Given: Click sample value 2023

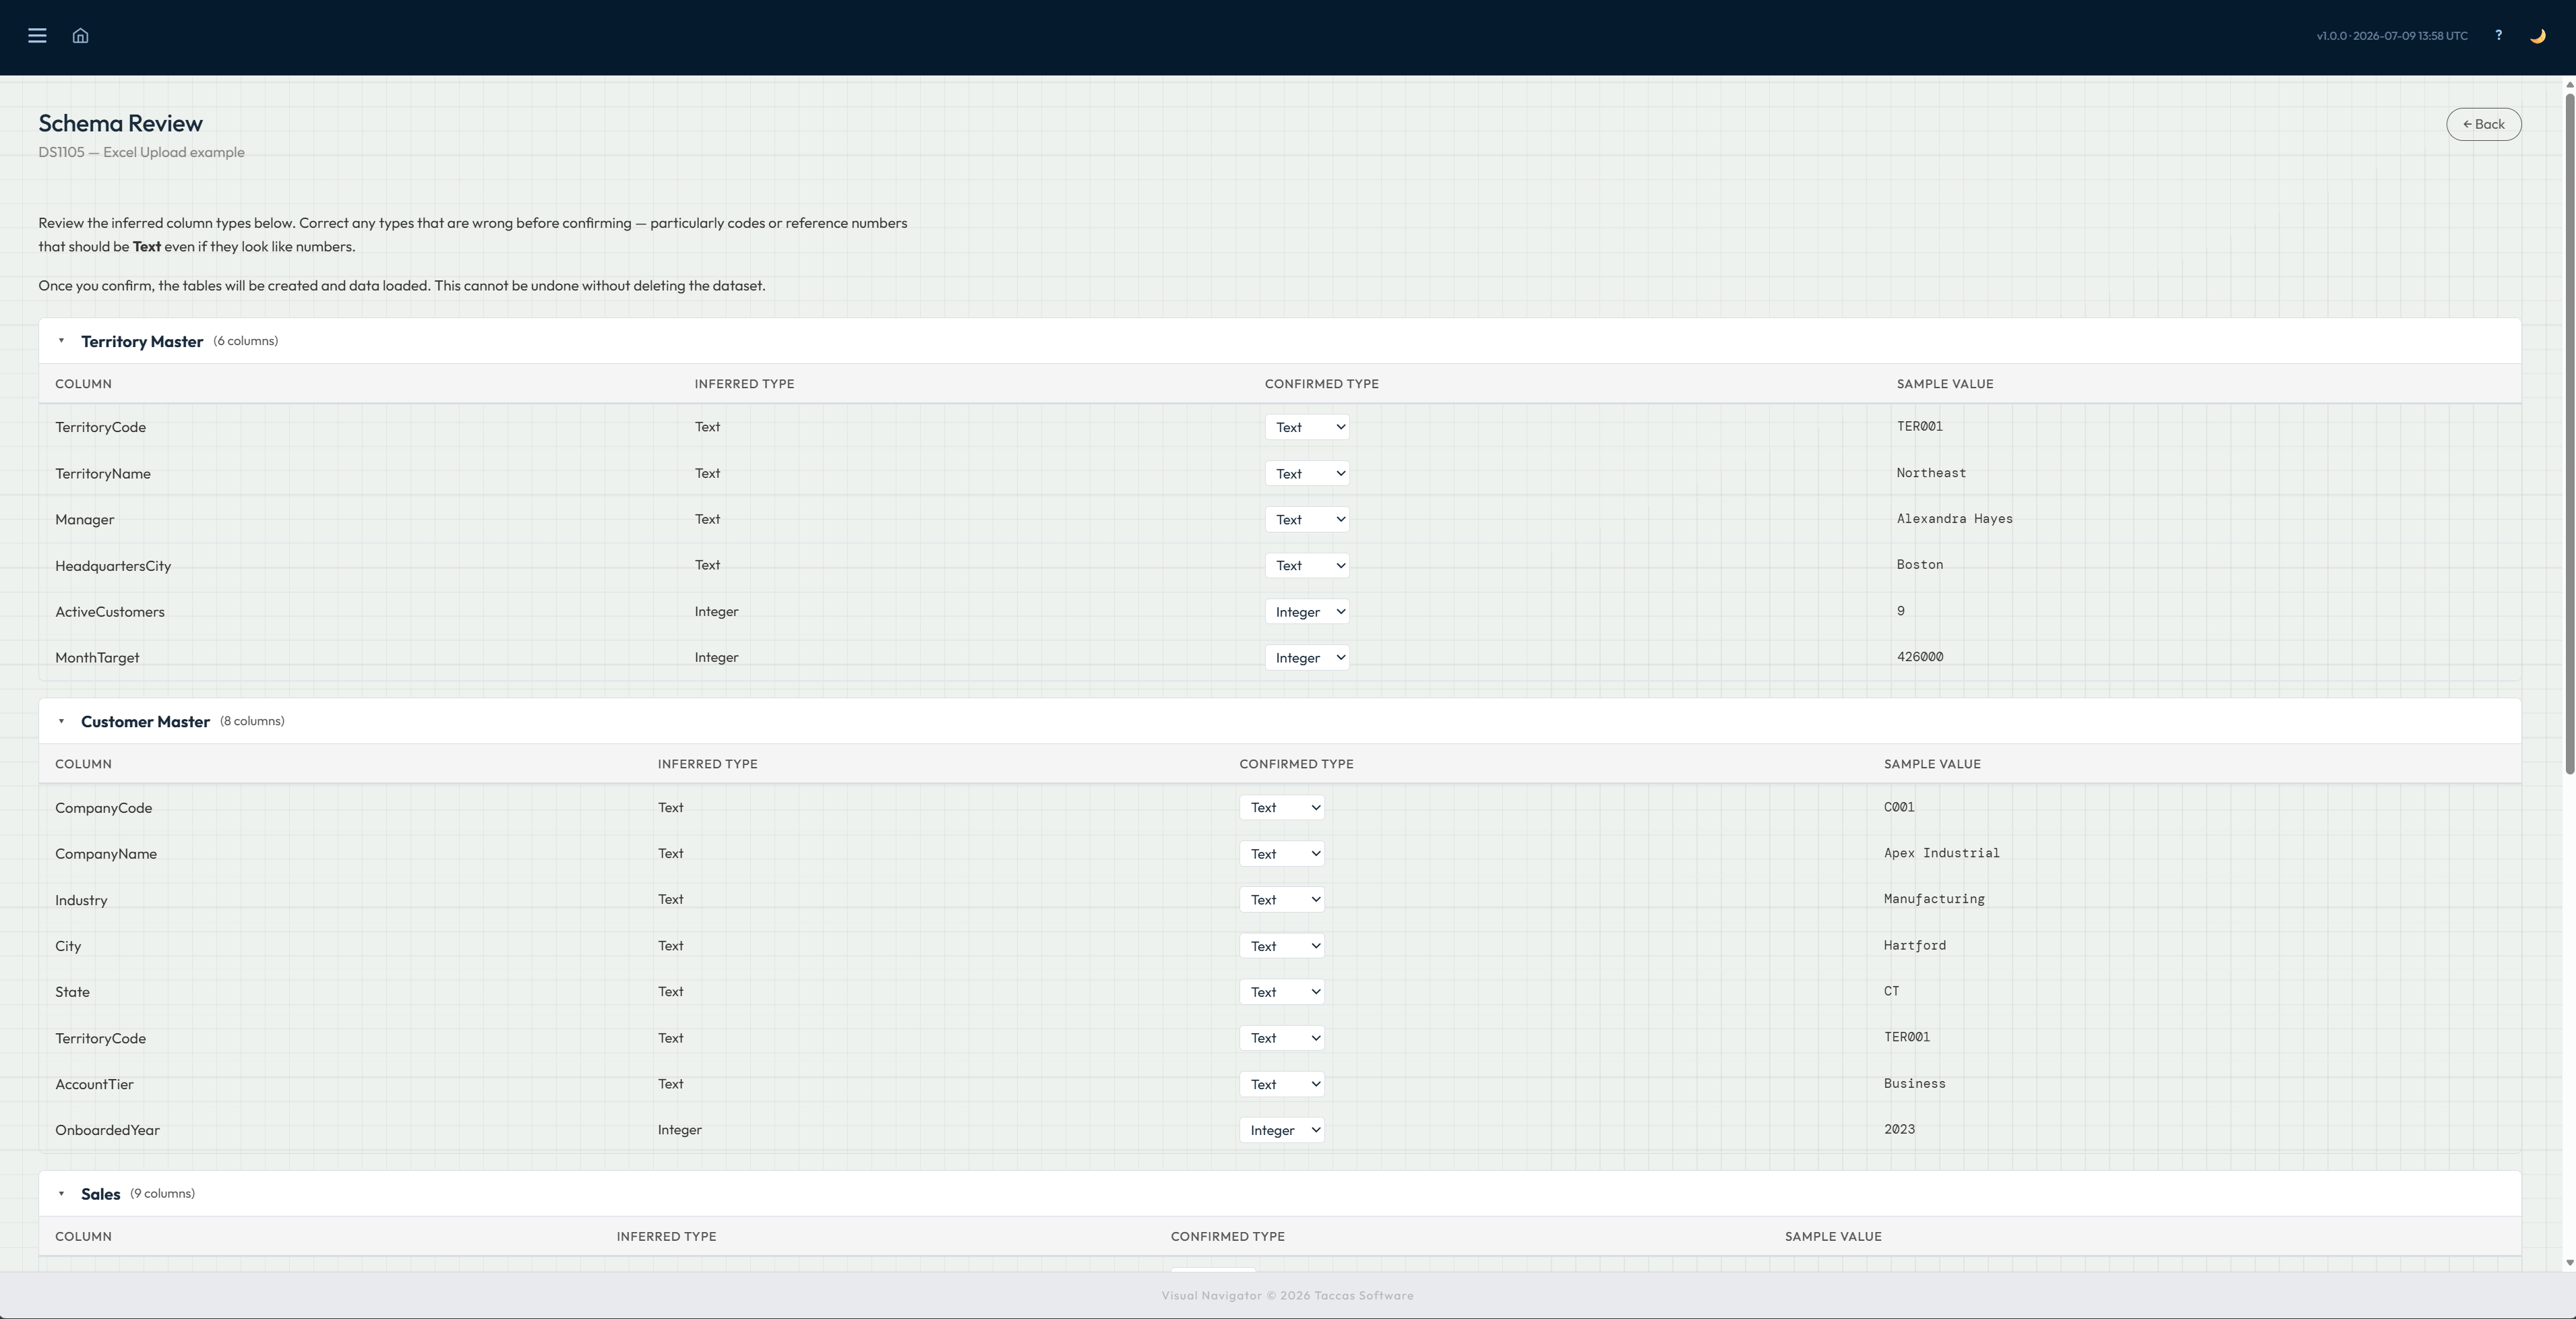Looking at the screenshot, I should 1899,1129.
